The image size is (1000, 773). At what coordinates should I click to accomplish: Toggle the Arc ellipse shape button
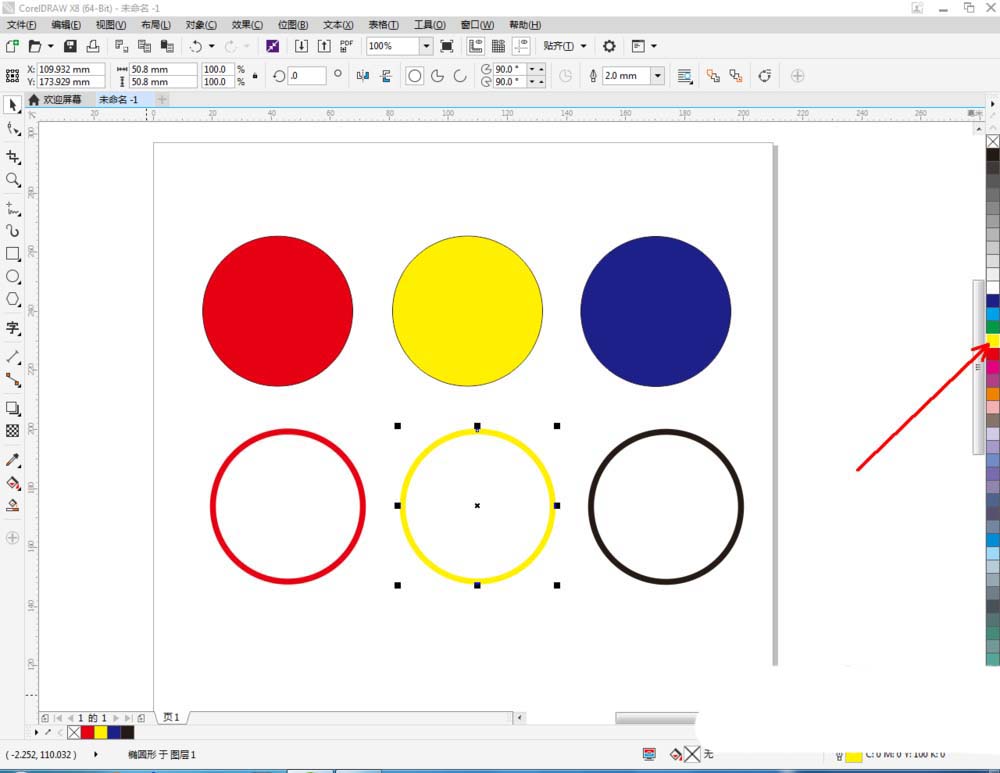(x=460, y=76)
